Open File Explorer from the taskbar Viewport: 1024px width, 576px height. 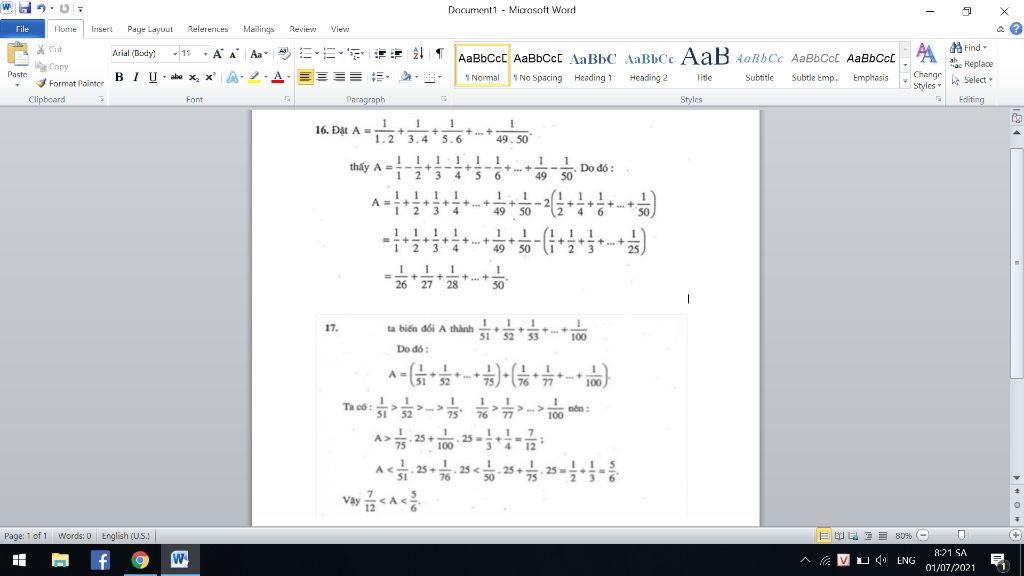(x=60, y=560)
